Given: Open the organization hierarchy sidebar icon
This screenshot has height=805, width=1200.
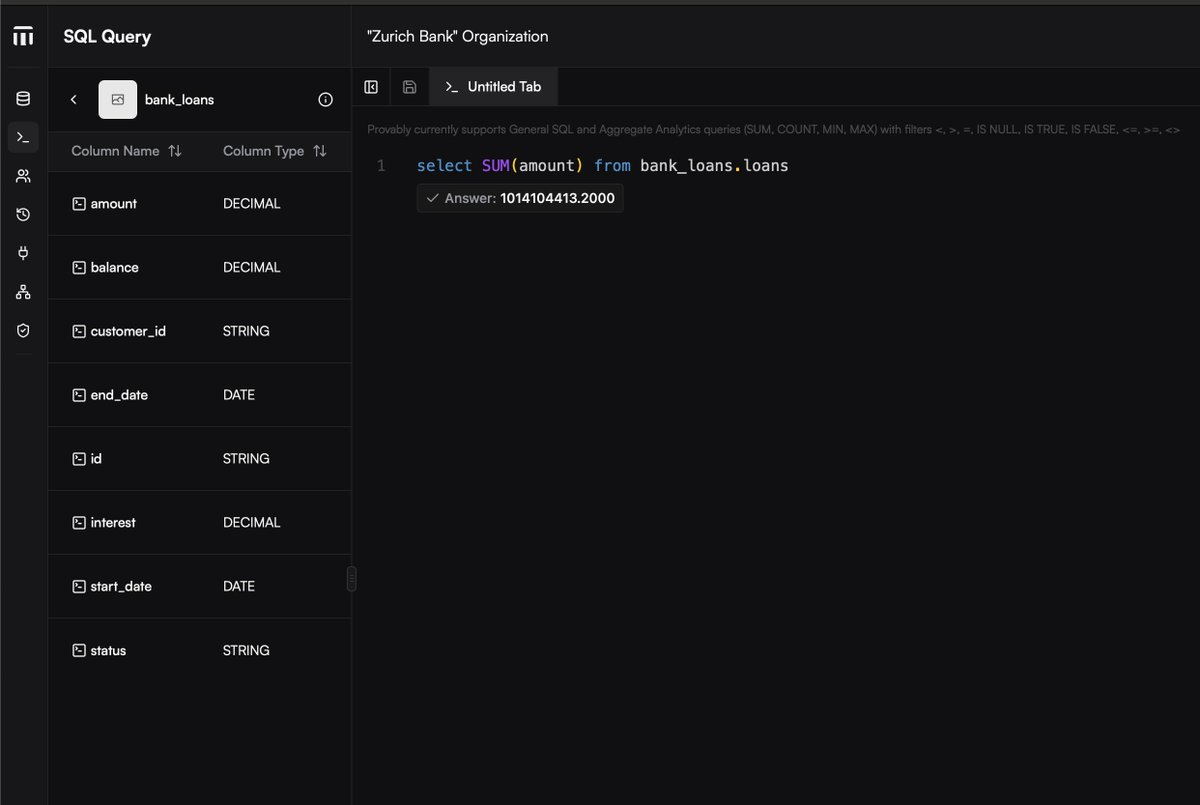Looking at the screenshot, I should pos(23,292).
